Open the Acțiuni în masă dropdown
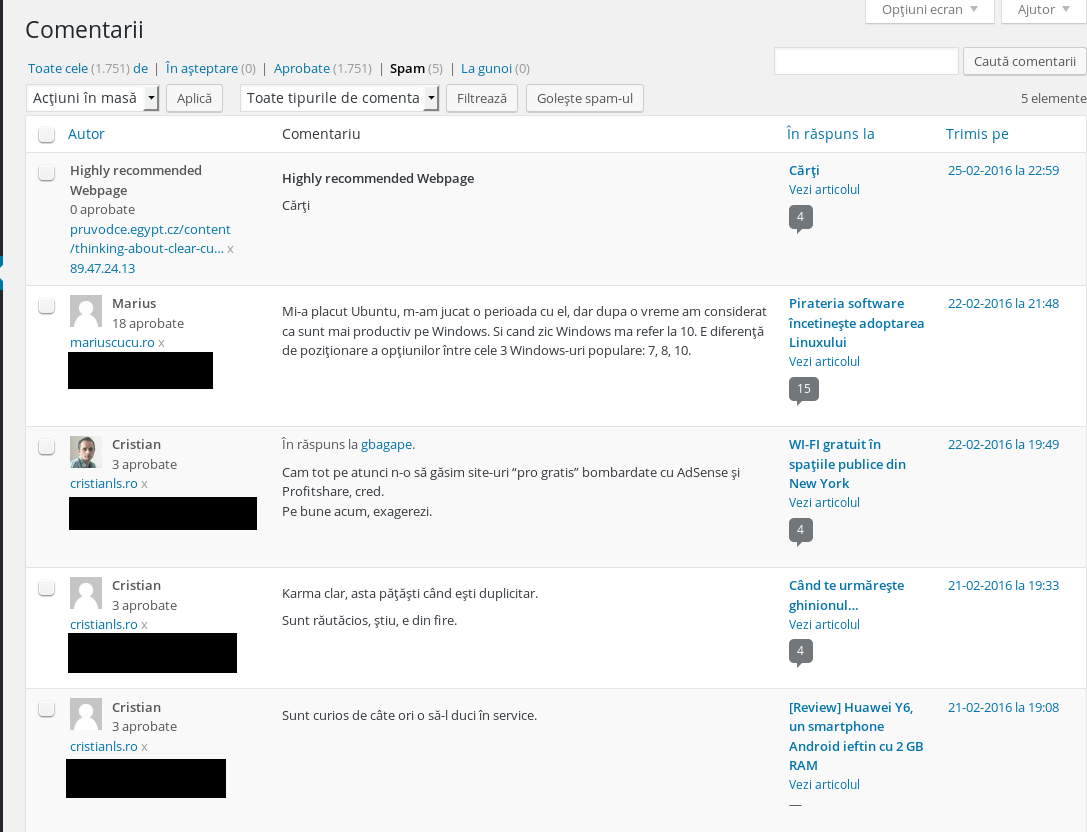The image size is (1087, 832). click(x=93, y=98)
